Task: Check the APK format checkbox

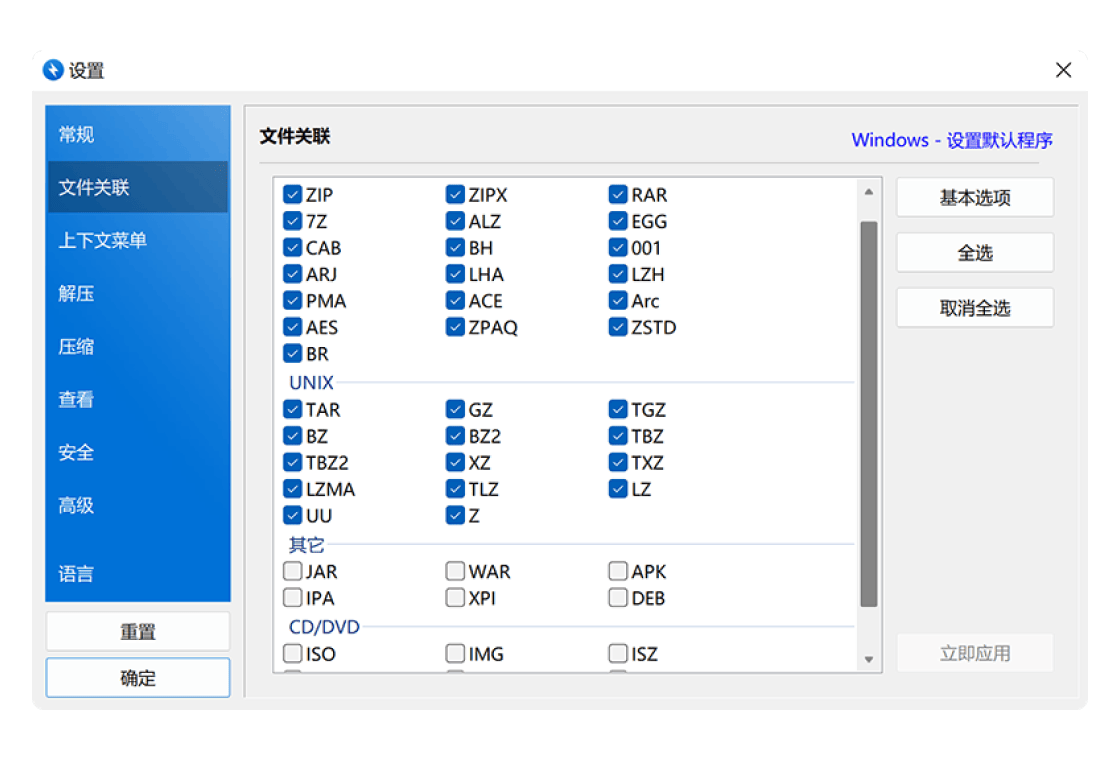Action: (x=618, y=572)
